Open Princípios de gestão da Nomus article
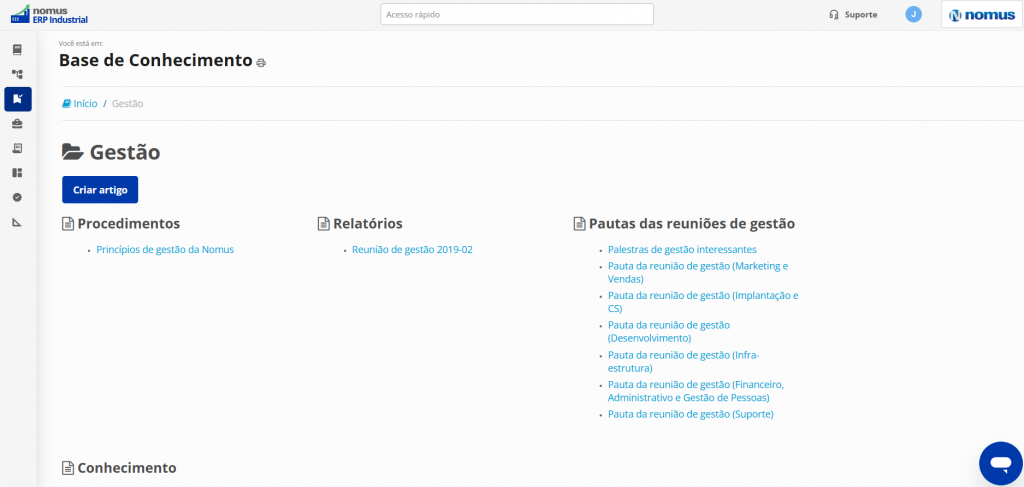Image resolution: width=1024 pixels, height=487 pixels. tap(165, 249)
